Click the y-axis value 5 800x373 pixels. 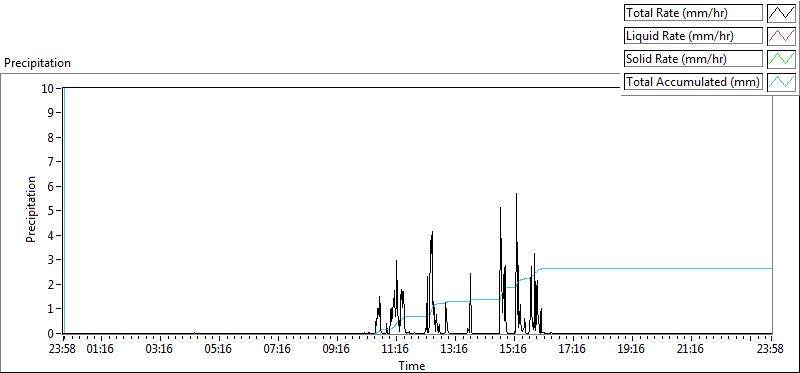pyautogui.click(x=51, y=211)
